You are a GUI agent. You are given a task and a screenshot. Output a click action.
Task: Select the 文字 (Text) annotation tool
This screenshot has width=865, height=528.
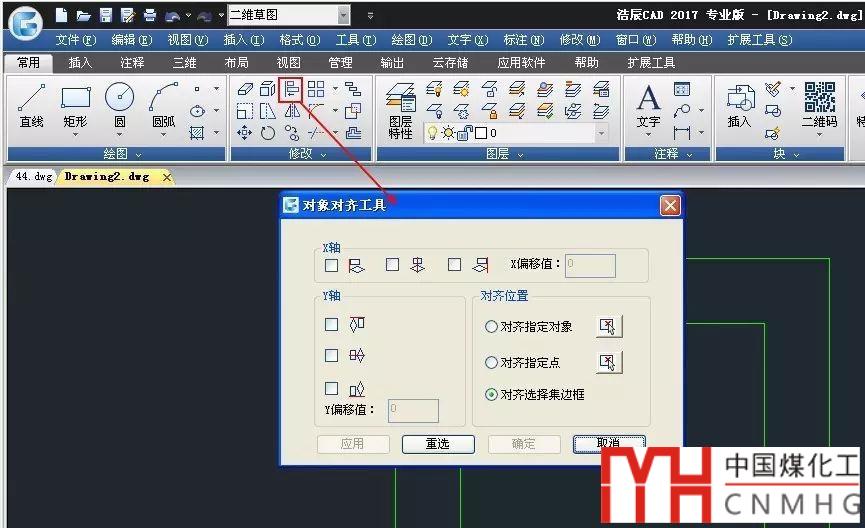(x=648, y=107)
